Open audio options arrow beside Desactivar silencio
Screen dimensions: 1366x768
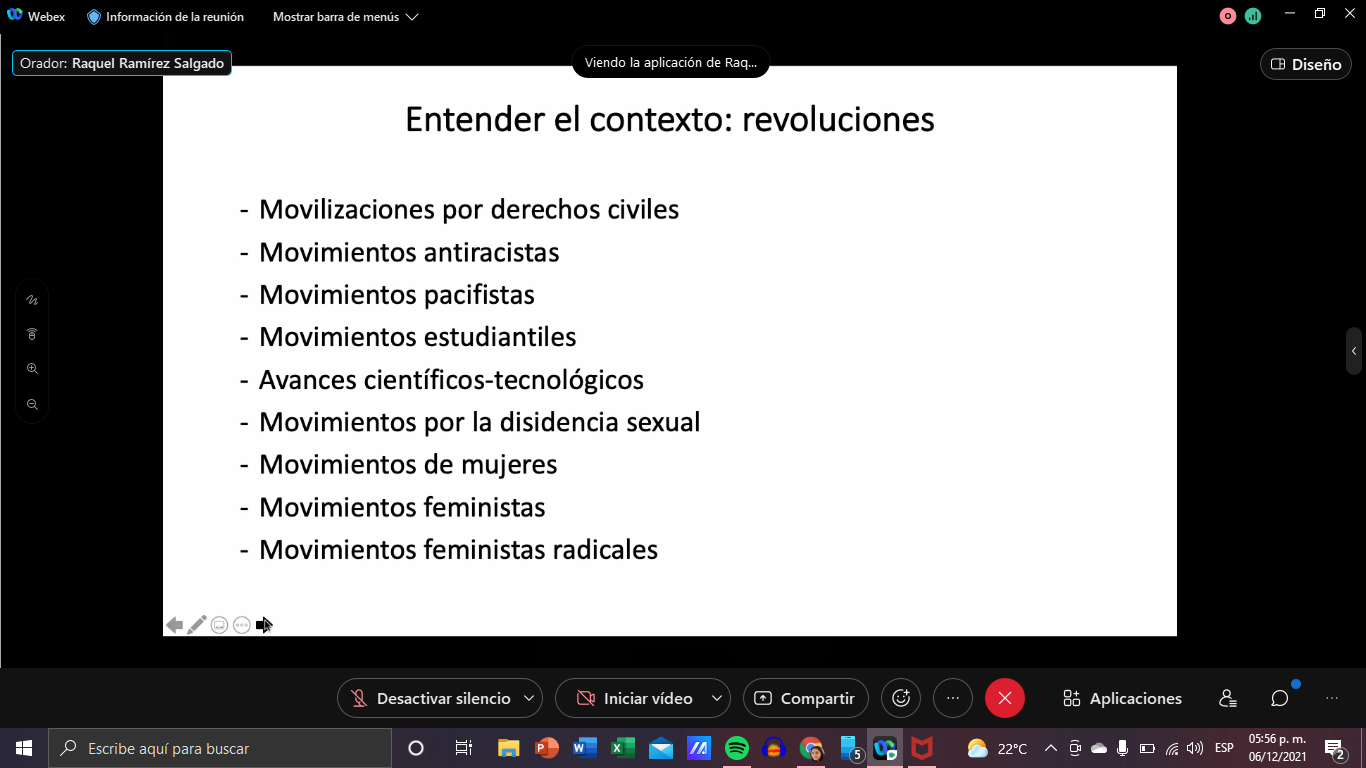click(529, 698)
